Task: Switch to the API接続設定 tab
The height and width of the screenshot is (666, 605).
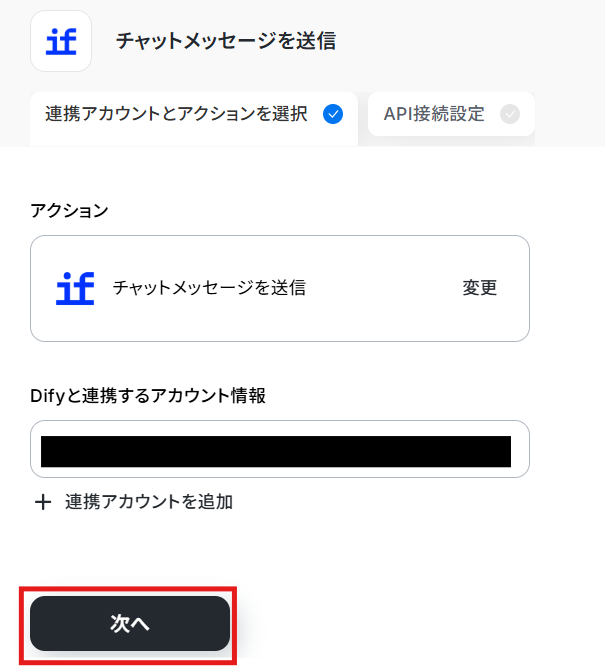Action: (451, 114)
